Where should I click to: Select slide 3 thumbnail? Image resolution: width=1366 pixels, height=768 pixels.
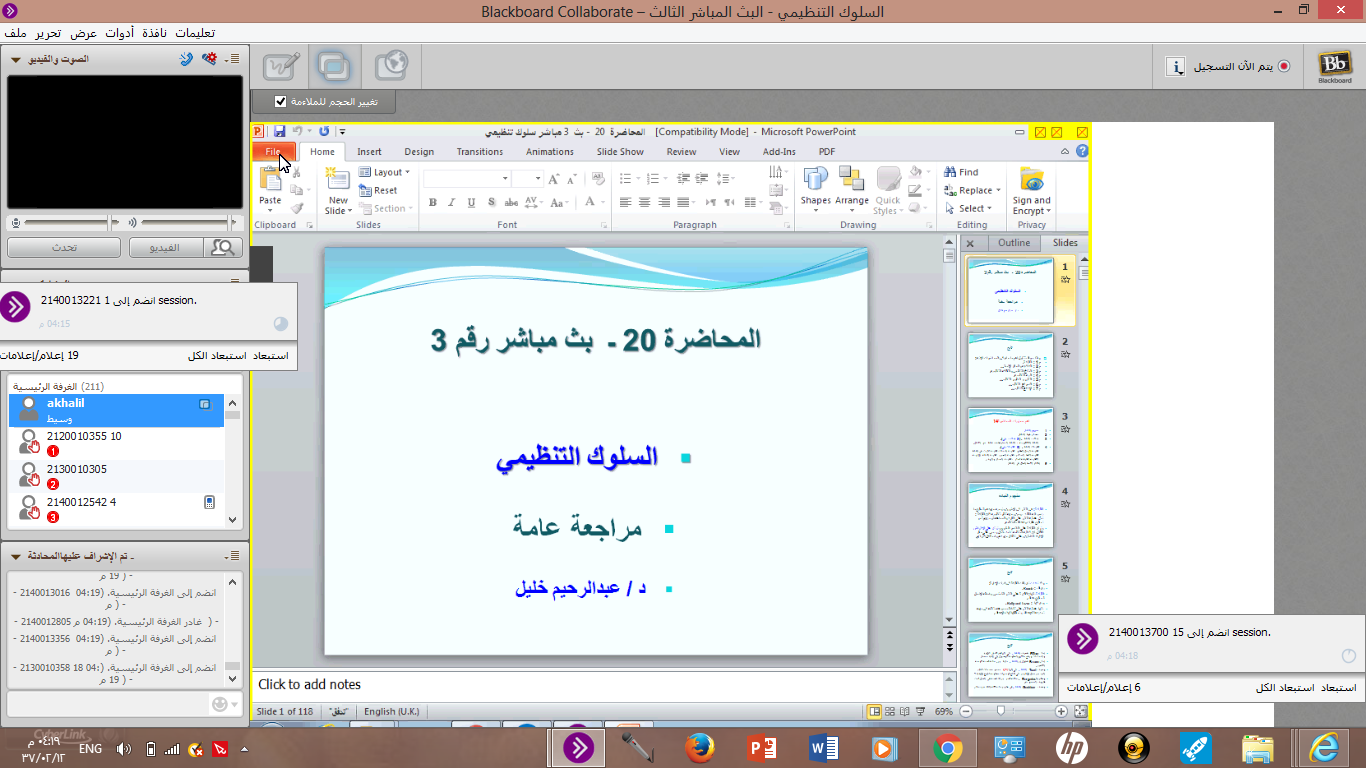pos(1010,440)
